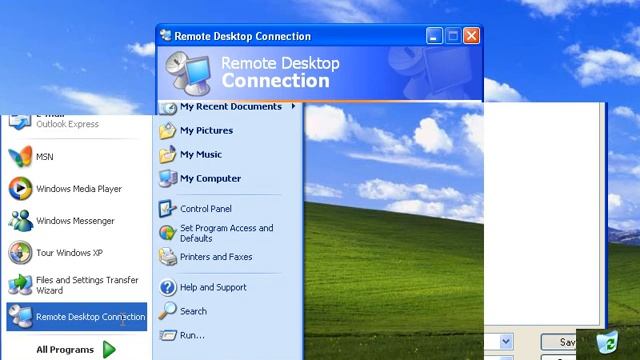Select the My Pictures label
Viewport: 640px width, 360px height.
pyautogui.click(x=207, y=131)
